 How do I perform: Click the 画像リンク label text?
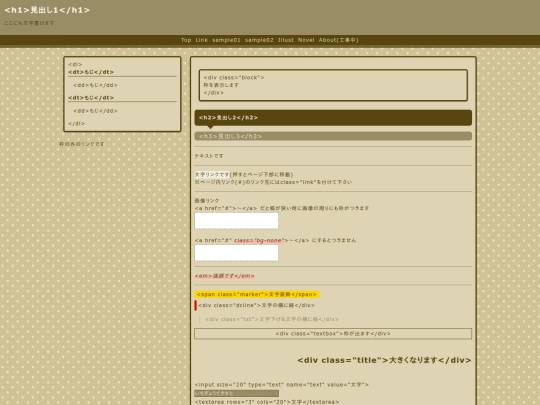pos(207,200)
